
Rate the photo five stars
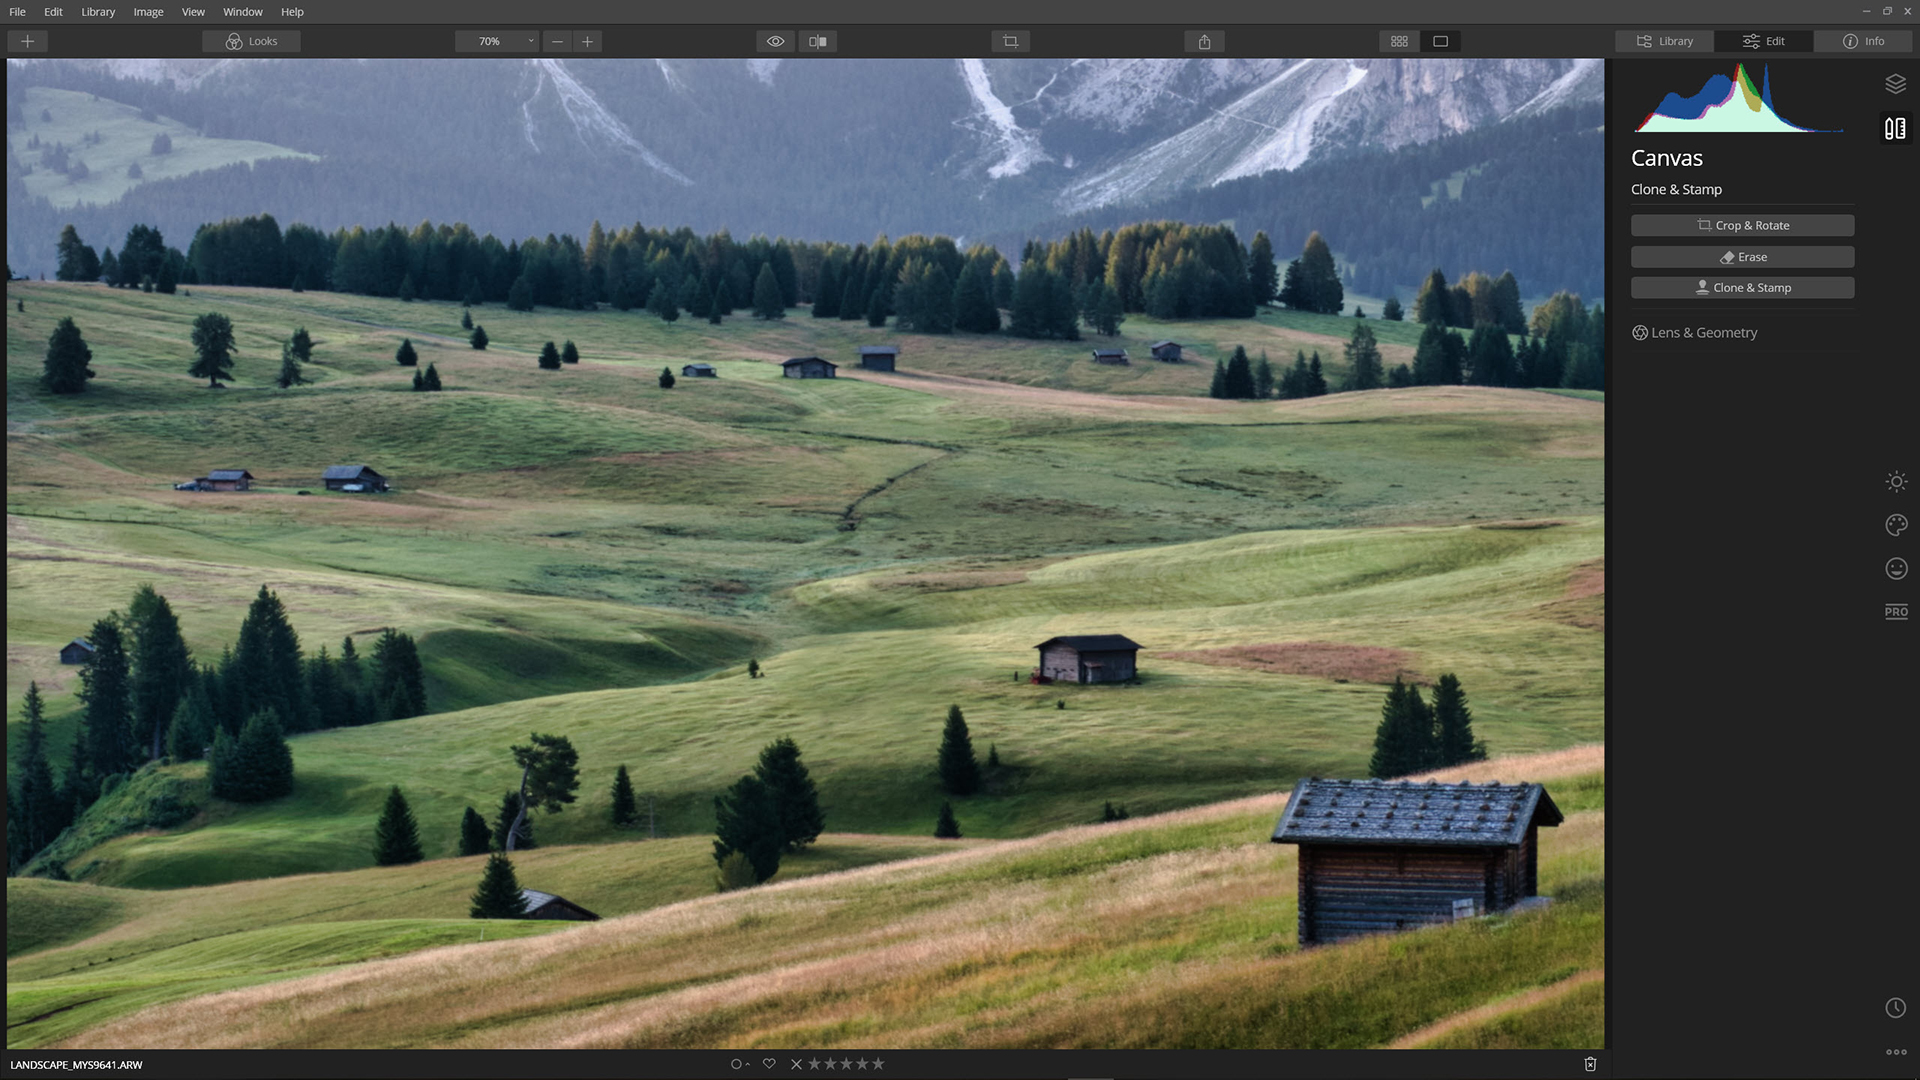878,1064
